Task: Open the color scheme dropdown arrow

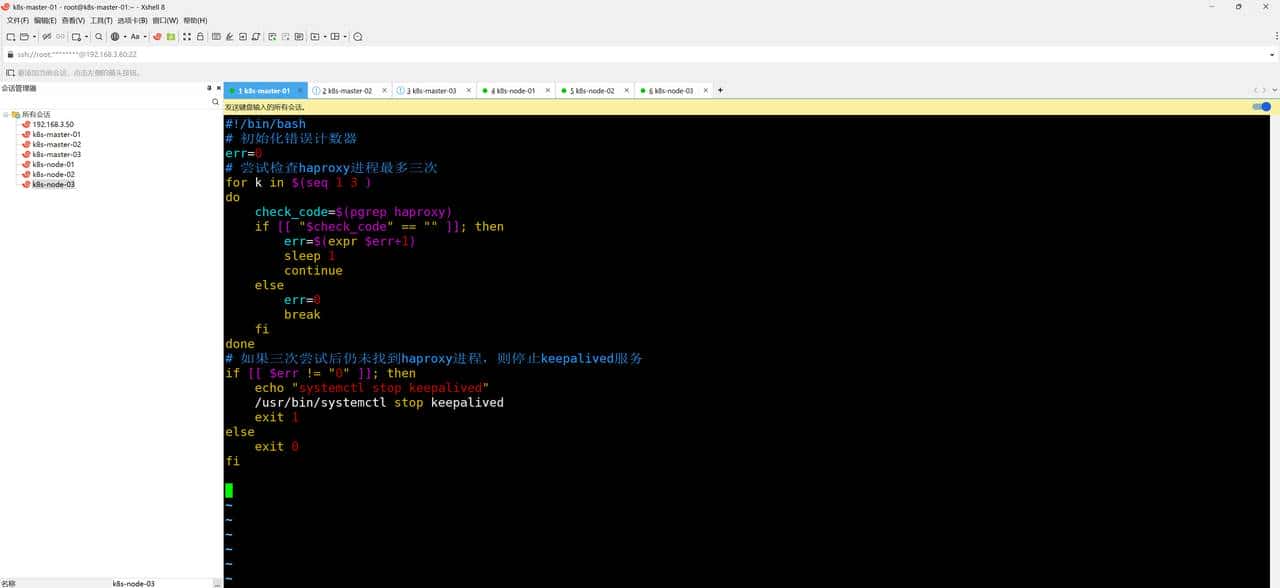Action: [124, 36]
